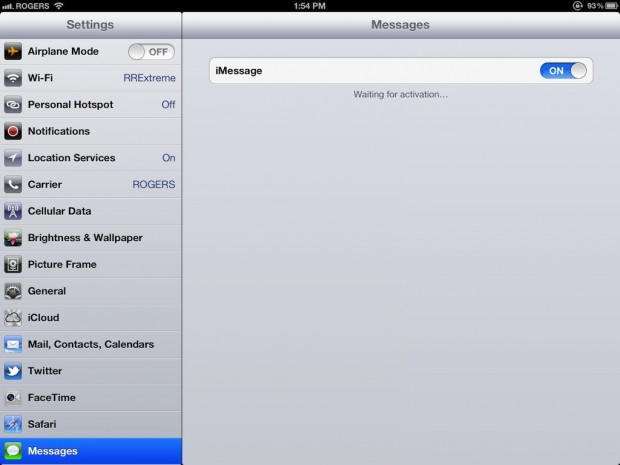
Task: Open Personal Hotspot settings
Action: 91,105
